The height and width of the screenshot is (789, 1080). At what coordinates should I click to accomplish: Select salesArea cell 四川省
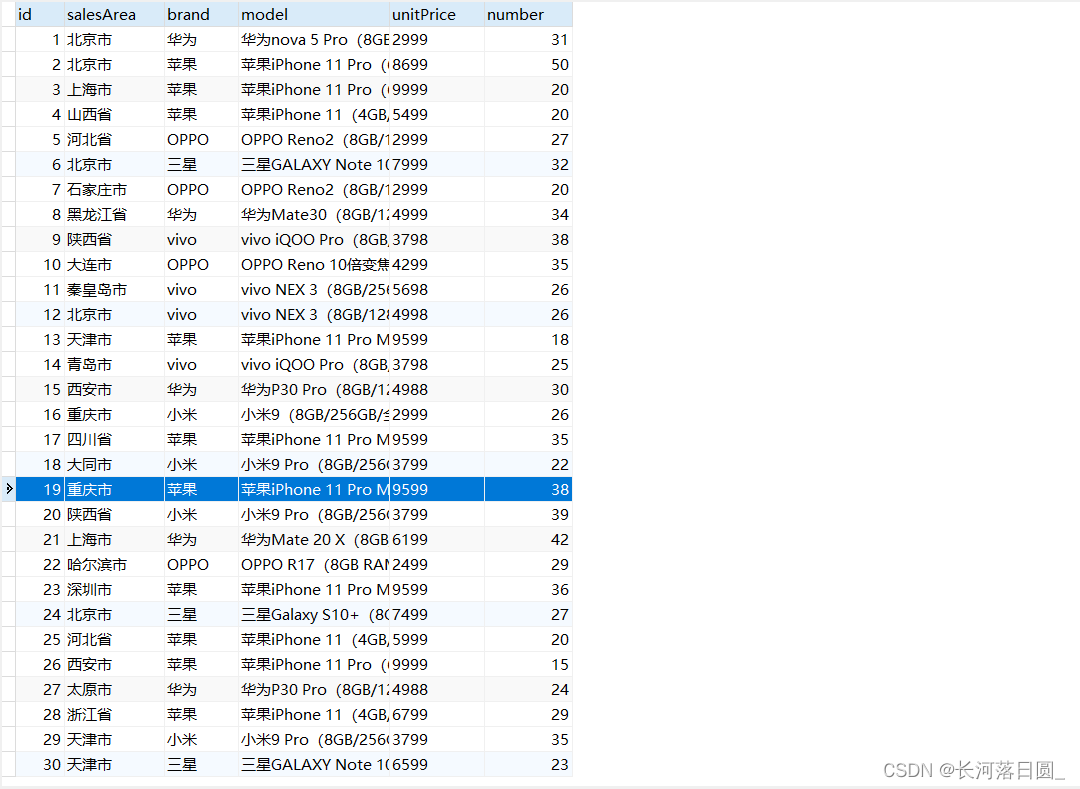(114, 440)
